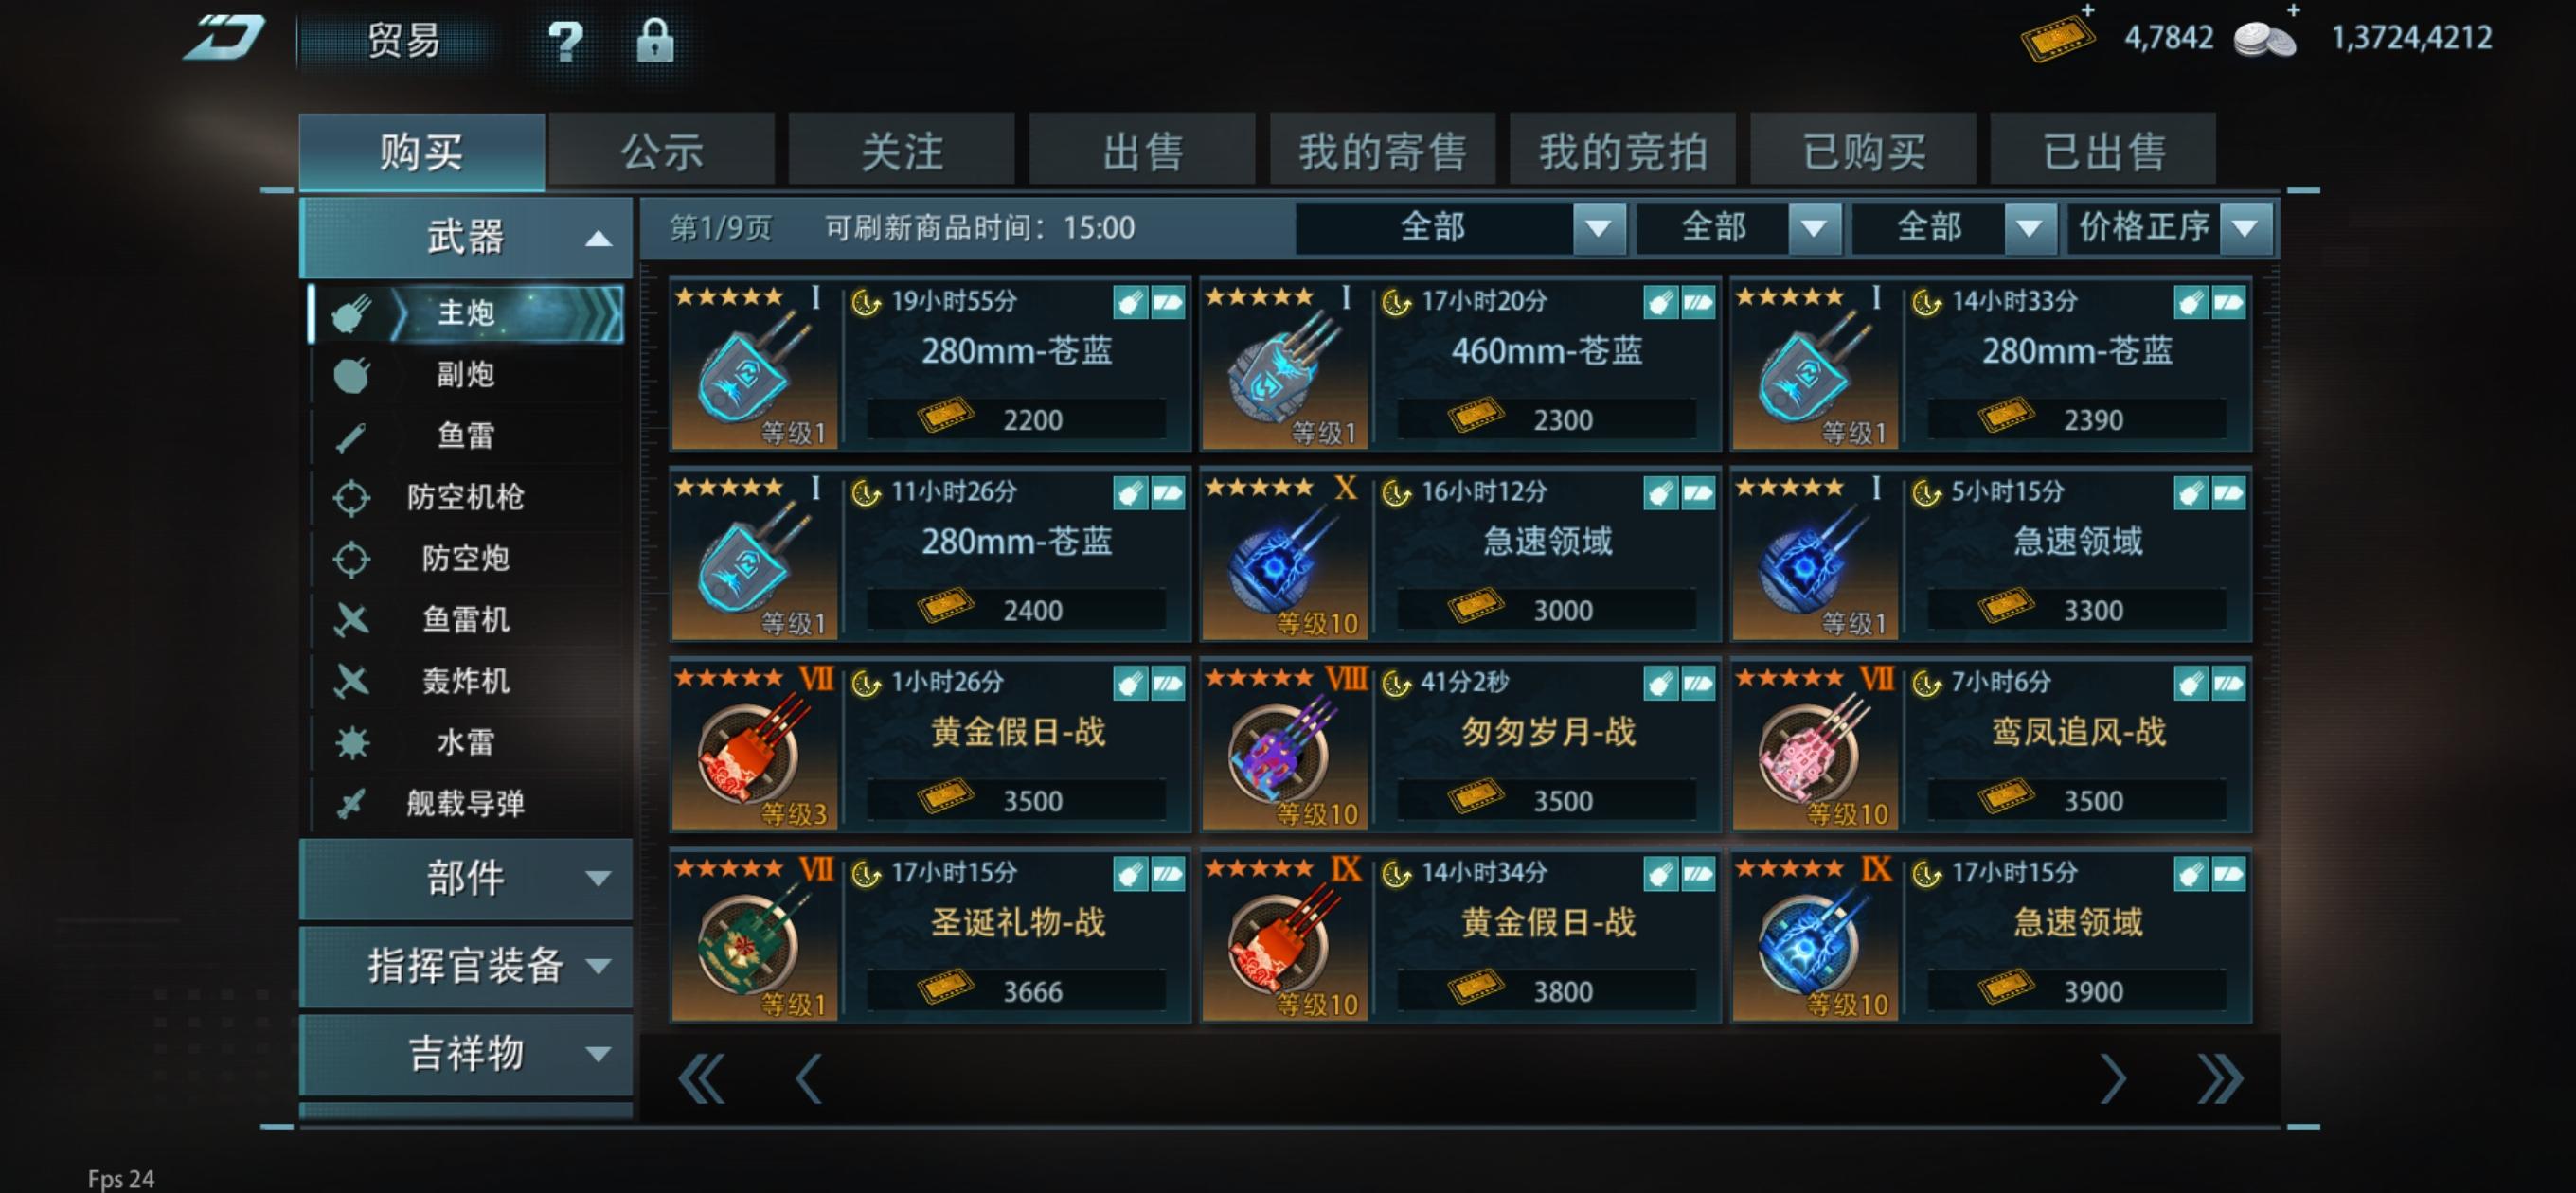The height and width of the screenshot is (1193, 2576).
Task: Click the lock icon beside help
Action: tap(655, 41)
